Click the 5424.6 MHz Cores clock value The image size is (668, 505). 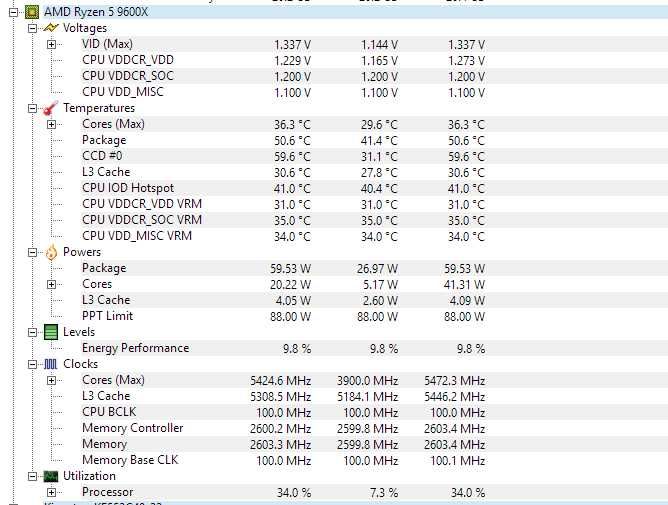pyautogui.click(x=280, y=381)
